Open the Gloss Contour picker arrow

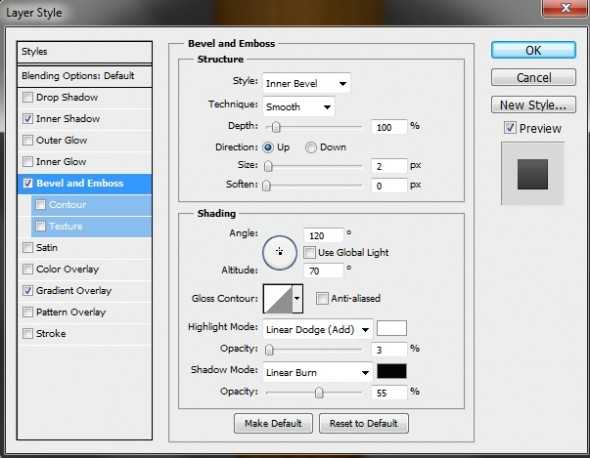297,298
